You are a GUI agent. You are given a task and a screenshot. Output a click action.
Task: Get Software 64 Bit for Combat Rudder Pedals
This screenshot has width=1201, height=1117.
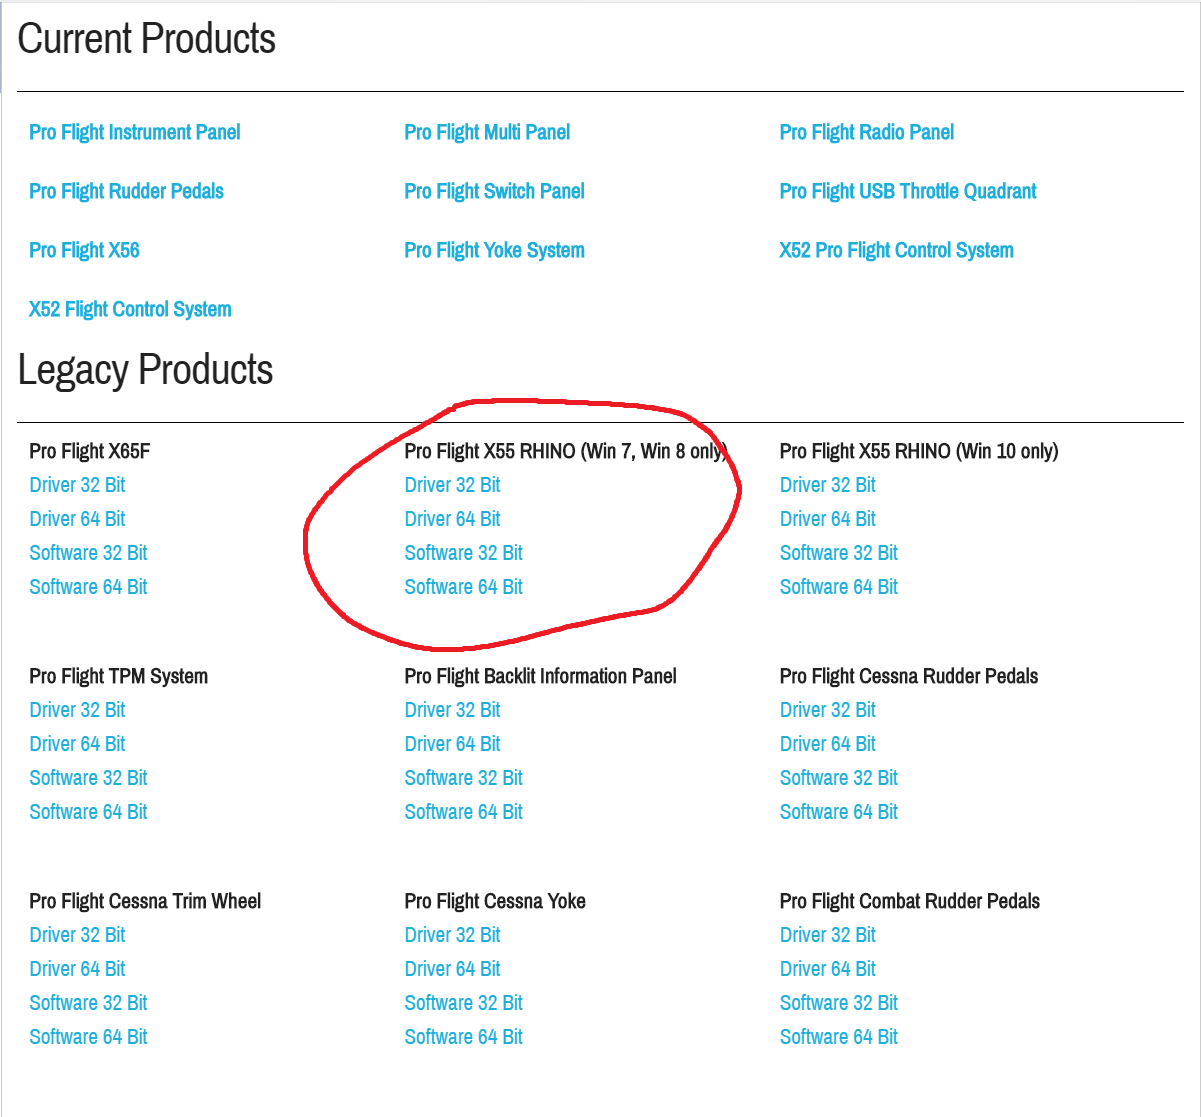838,1037
